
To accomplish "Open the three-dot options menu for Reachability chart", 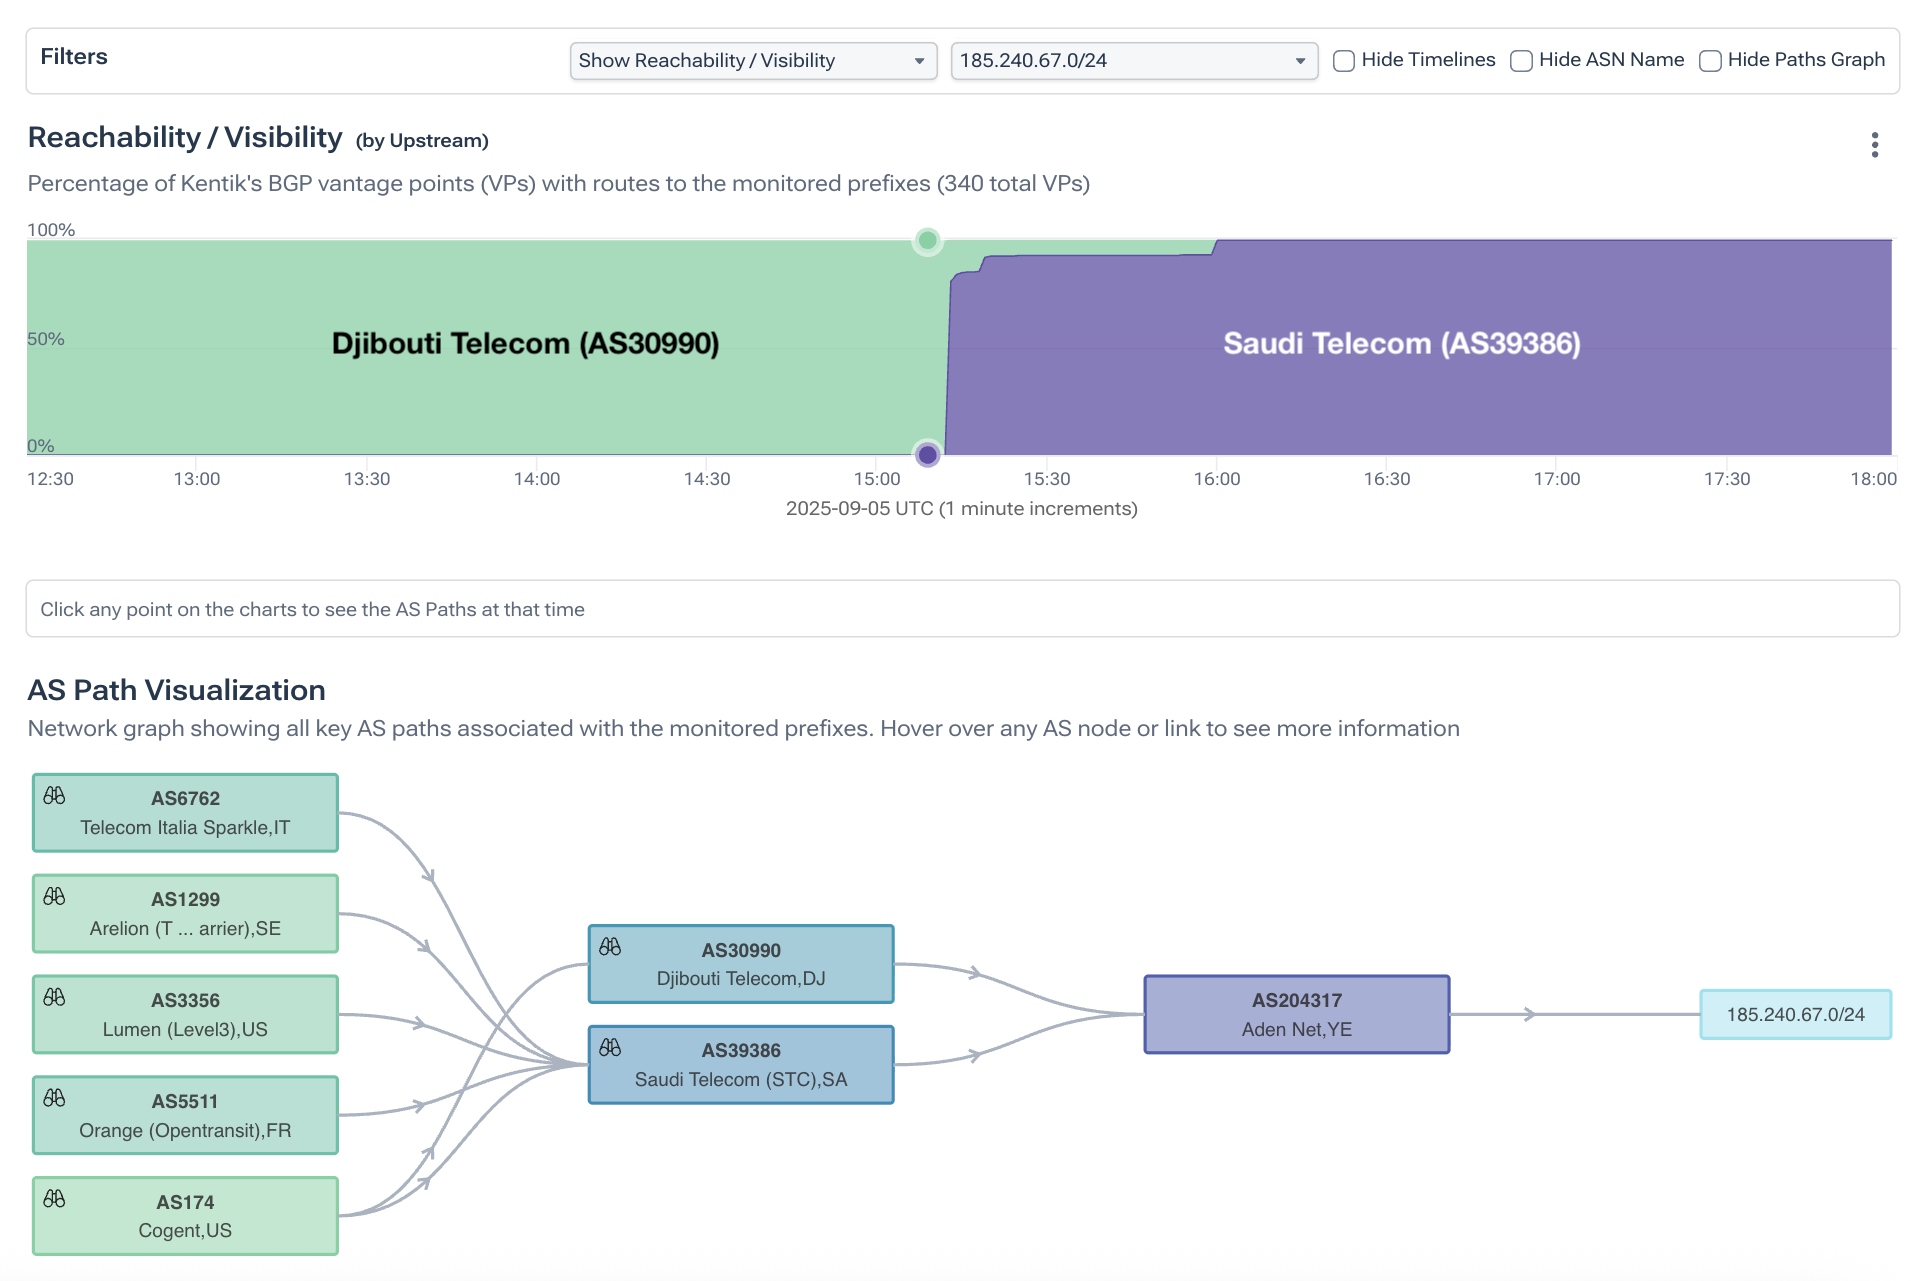I will coord(1875,145).
